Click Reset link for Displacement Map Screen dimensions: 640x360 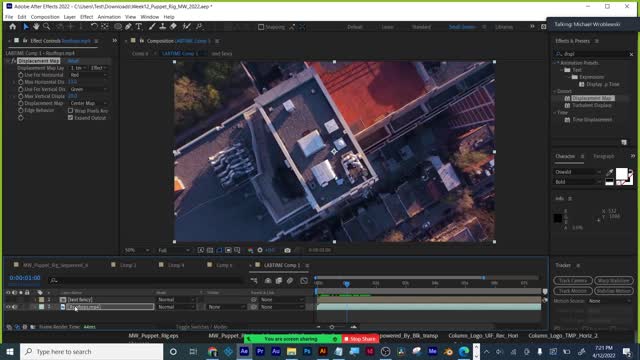(73, 61)
